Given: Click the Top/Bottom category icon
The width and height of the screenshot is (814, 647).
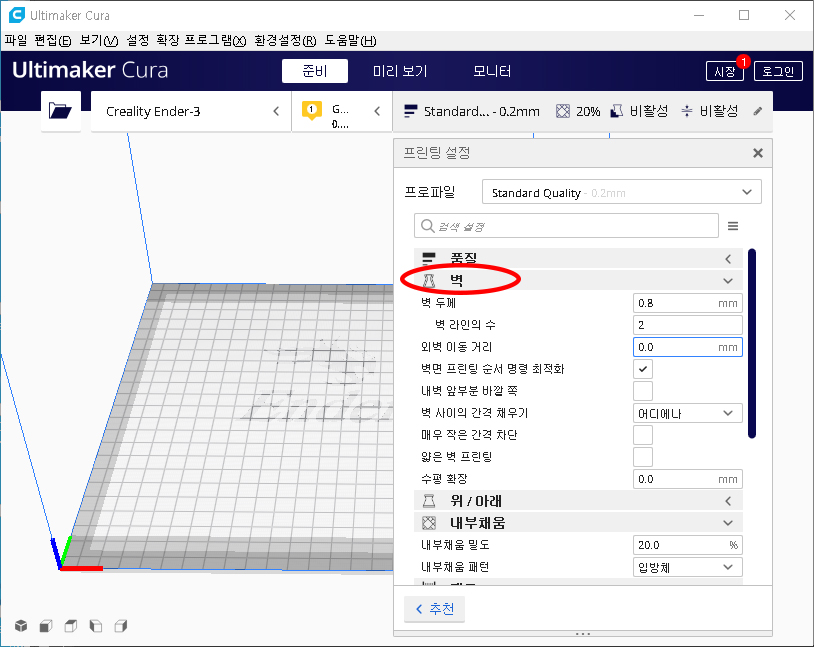Looking at the screenshot, I should 429,501.
